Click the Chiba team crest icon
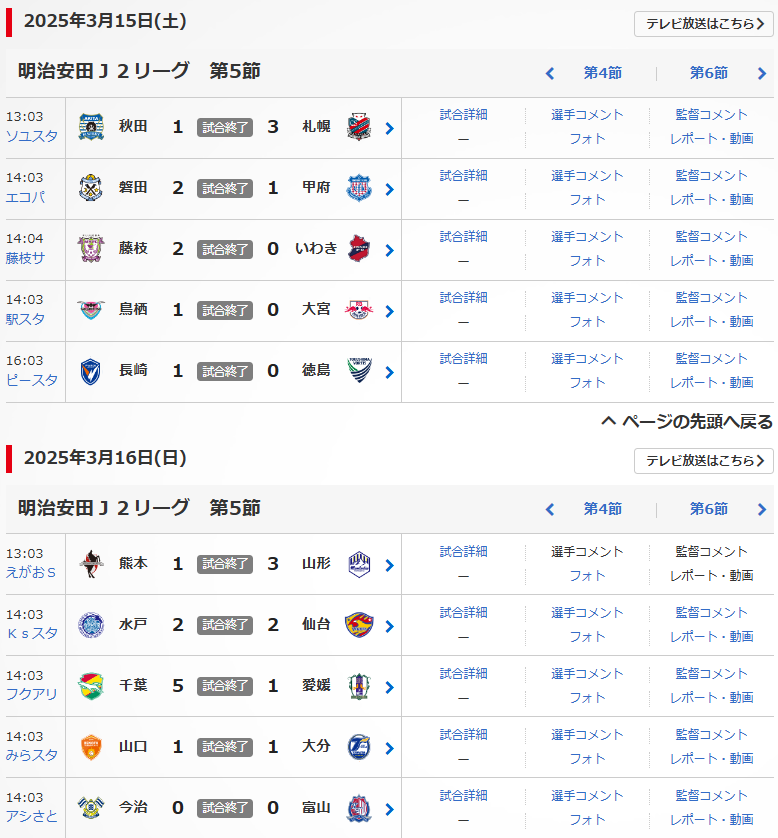The image size is (778, 838). pos(91,686)
